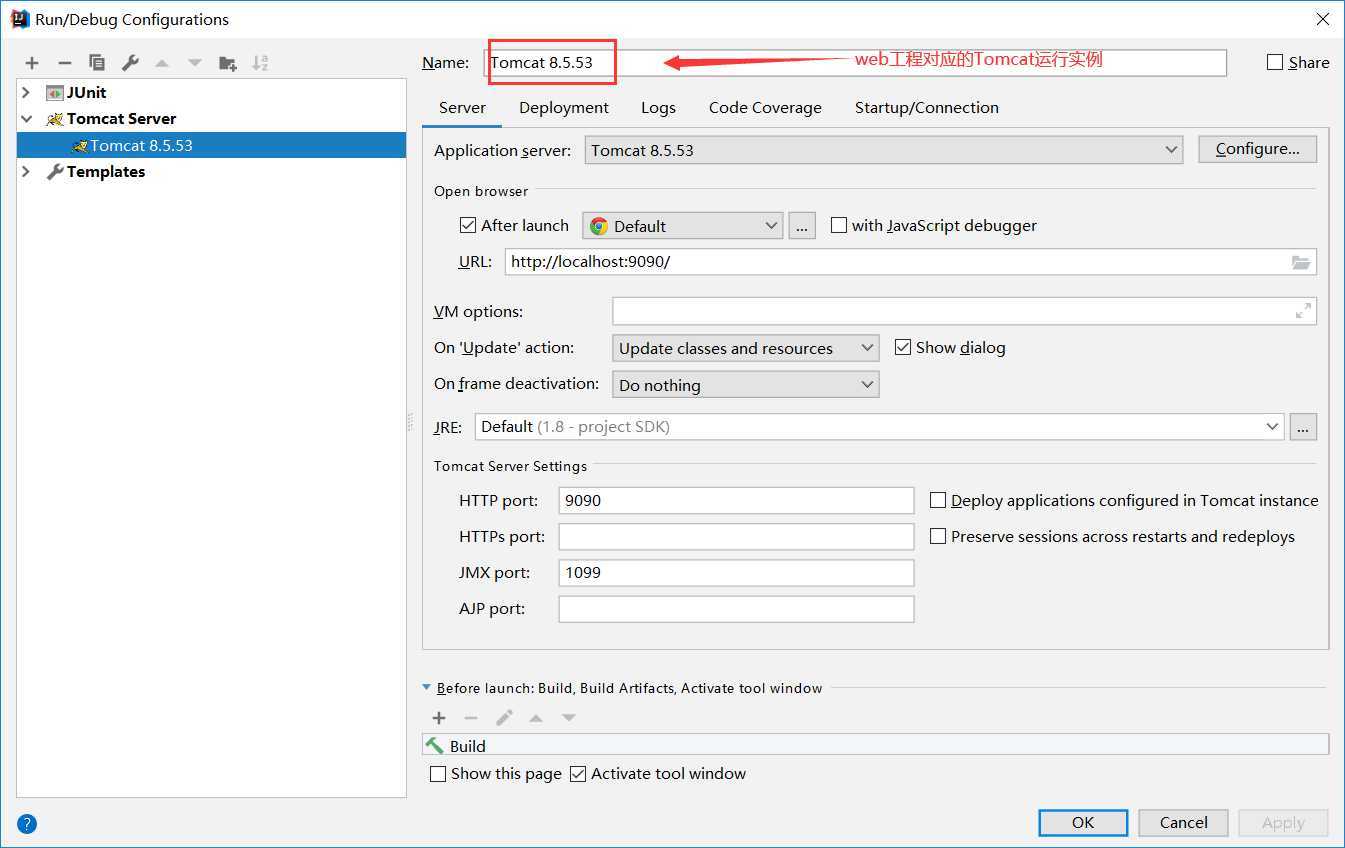Viewport: 1345px width, 848px height.
Task: Switch to the Logs tab
Action: 658,108
